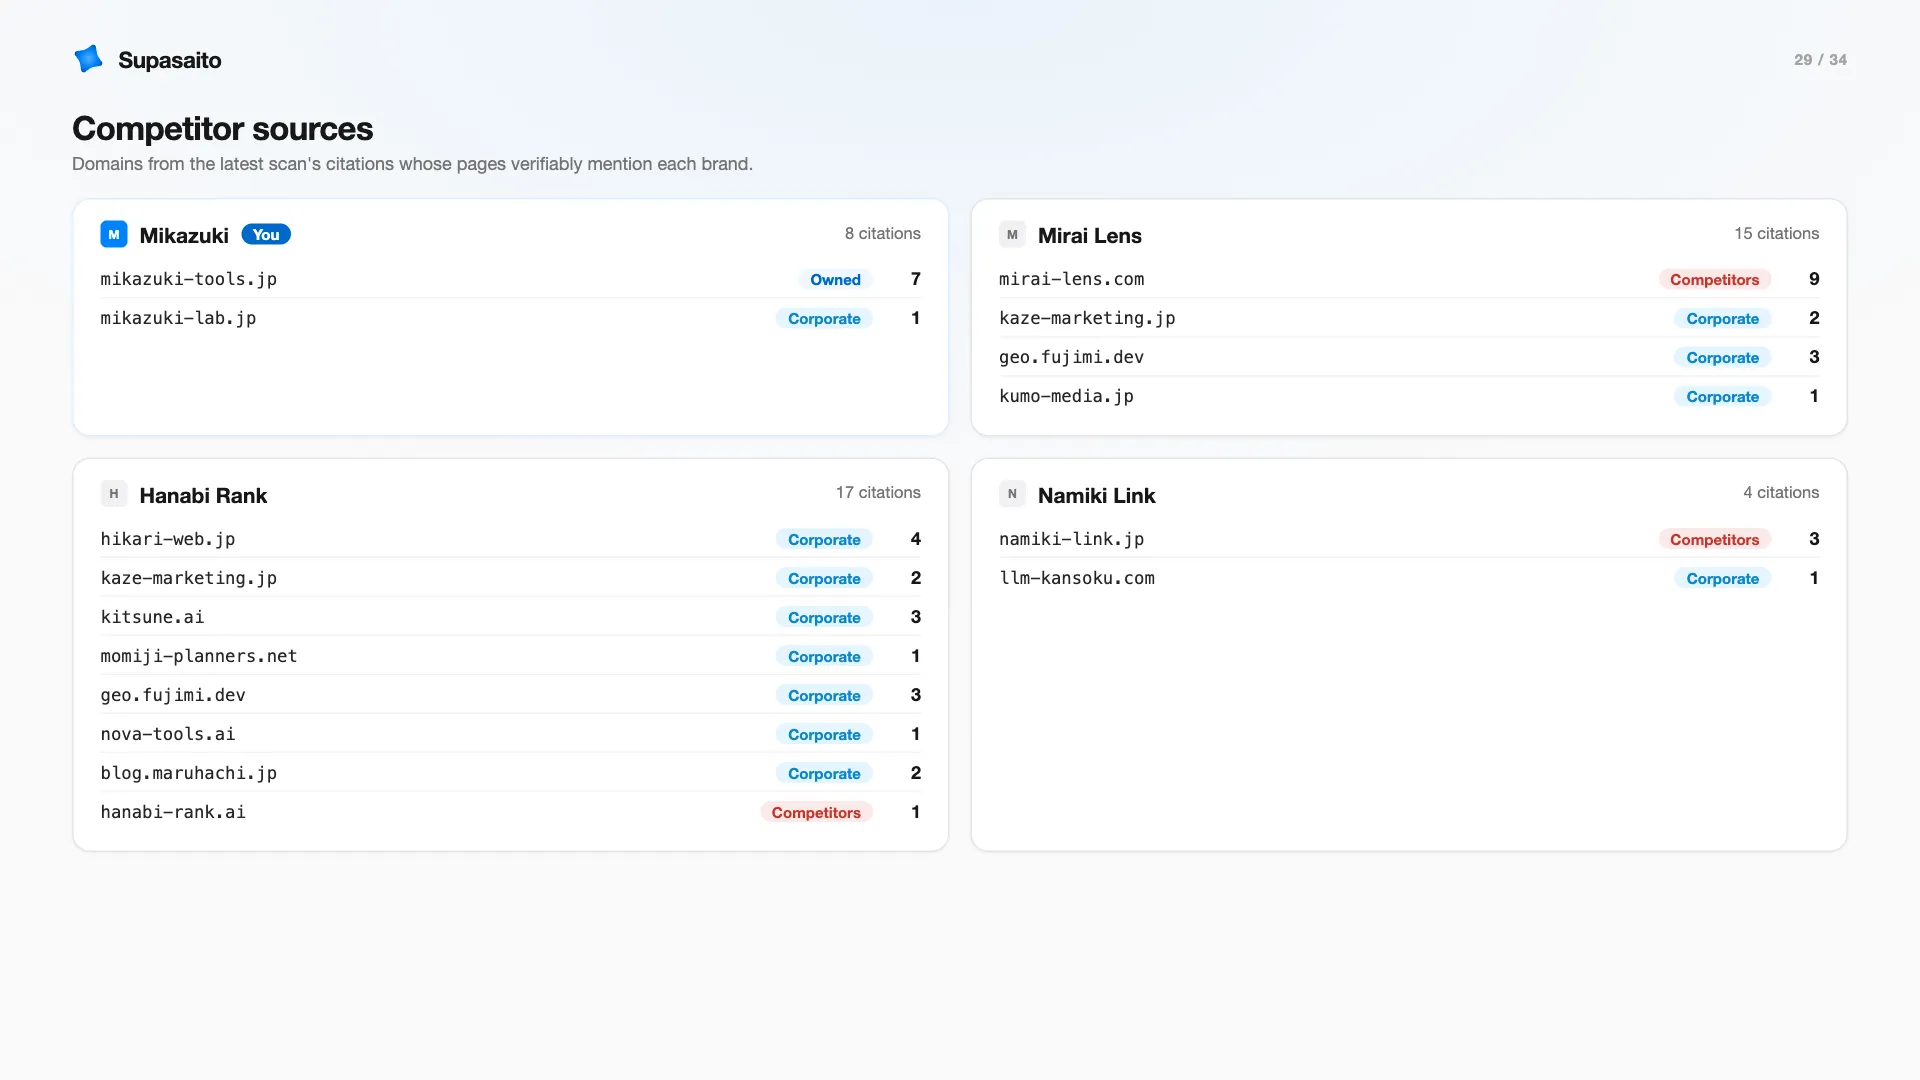Viewport: 1920px width, 1080px height.
Task: Select the kitsune.ai domain
Action: 152,617
